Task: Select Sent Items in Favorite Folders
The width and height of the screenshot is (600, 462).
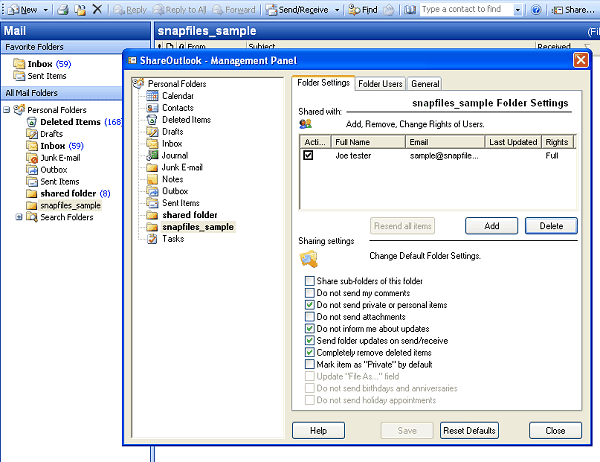Action: coord(40,76)
